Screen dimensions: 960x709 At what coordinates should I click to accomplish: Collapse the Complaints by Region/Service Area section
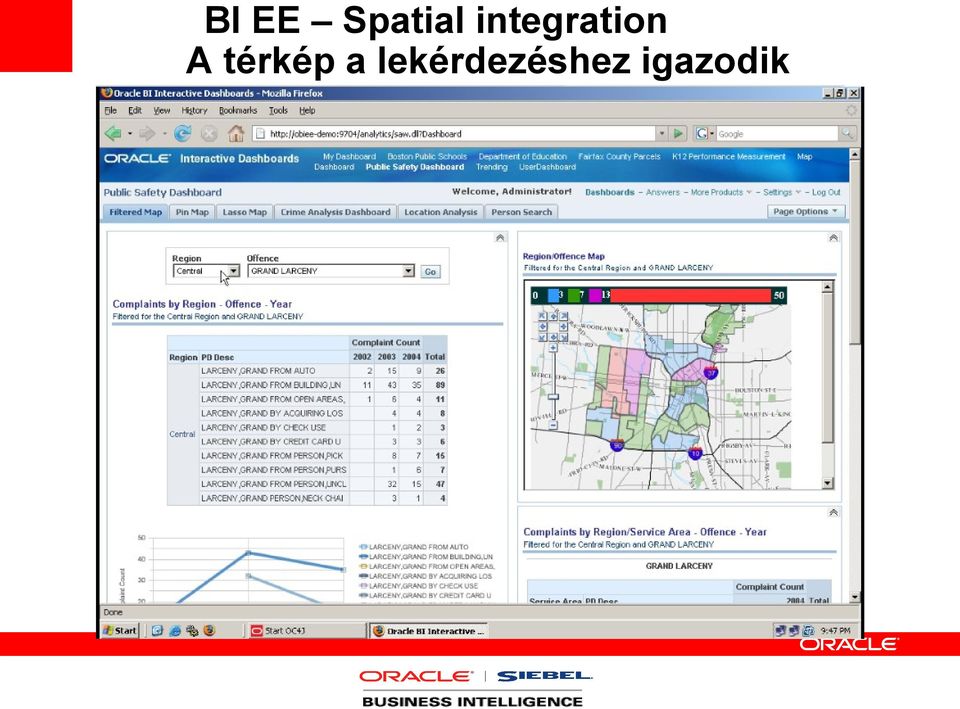(x=833, y=512)
